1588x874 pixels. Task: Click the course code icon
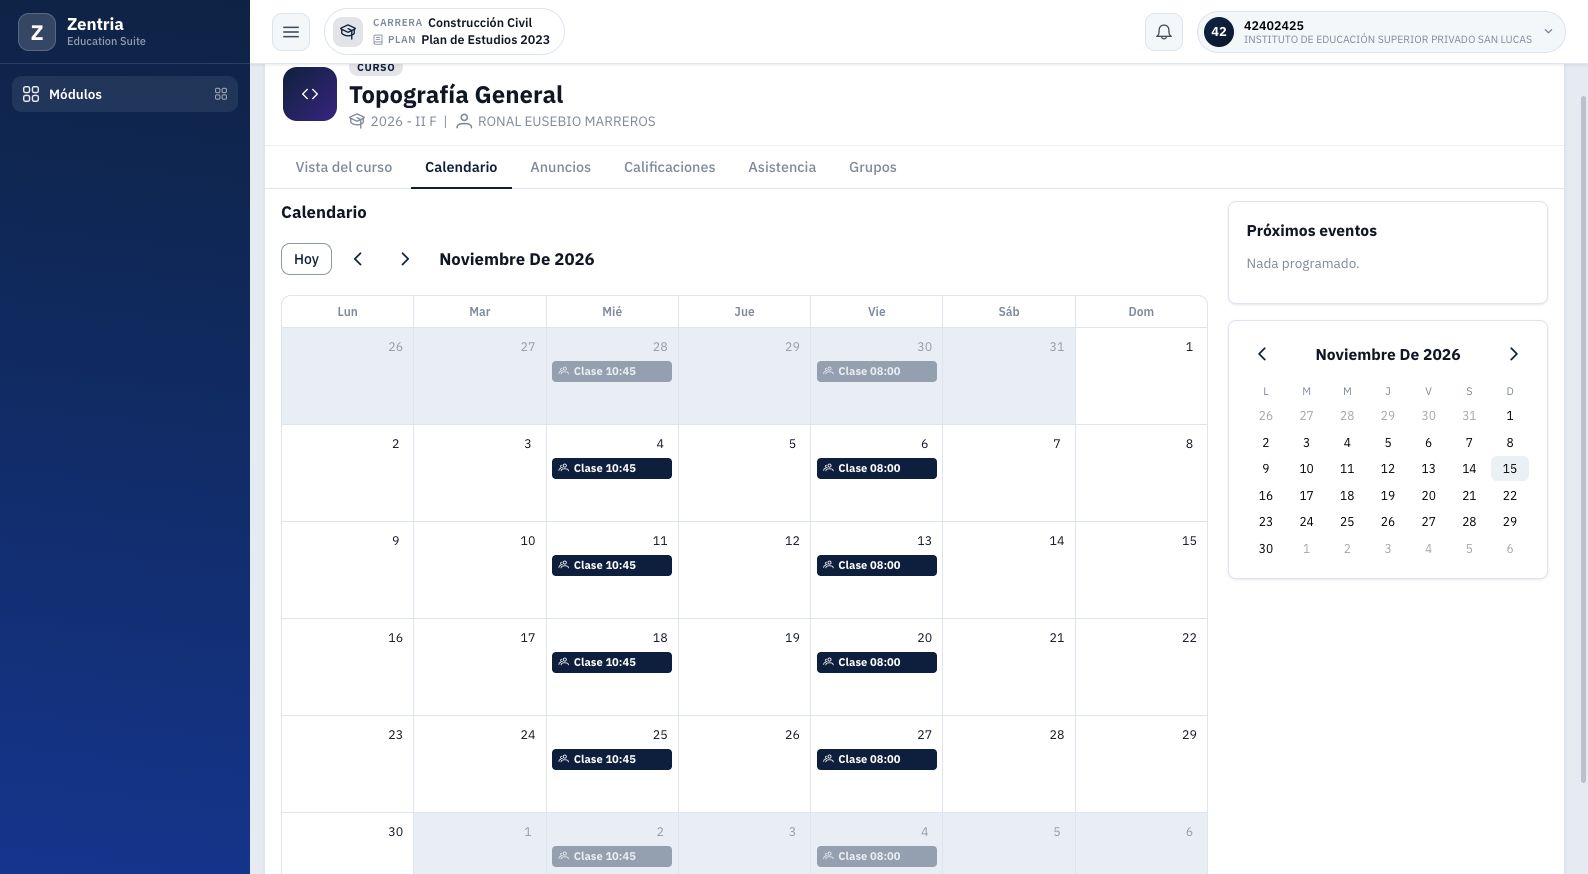[x=310, y=94]
